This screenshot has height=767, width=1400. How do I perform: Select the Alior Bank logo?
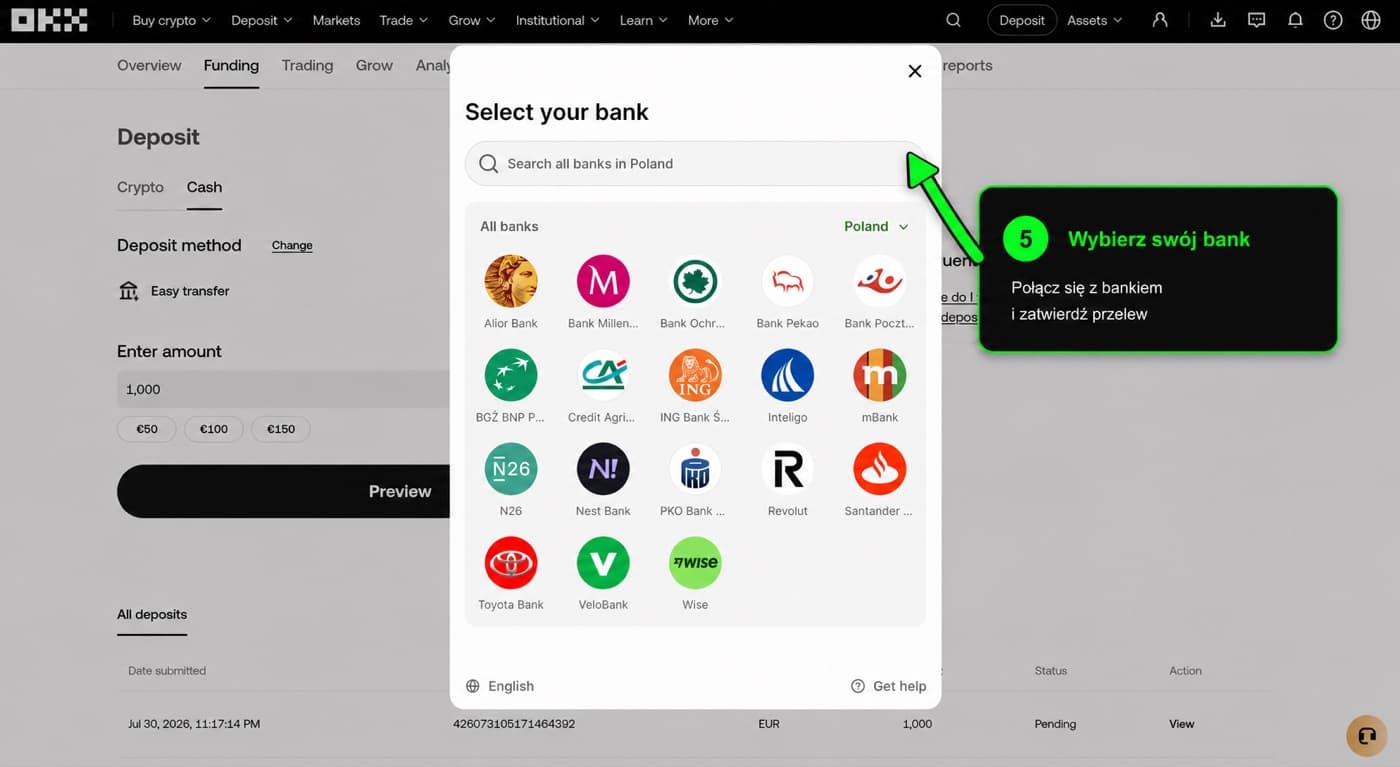[511, 281]
